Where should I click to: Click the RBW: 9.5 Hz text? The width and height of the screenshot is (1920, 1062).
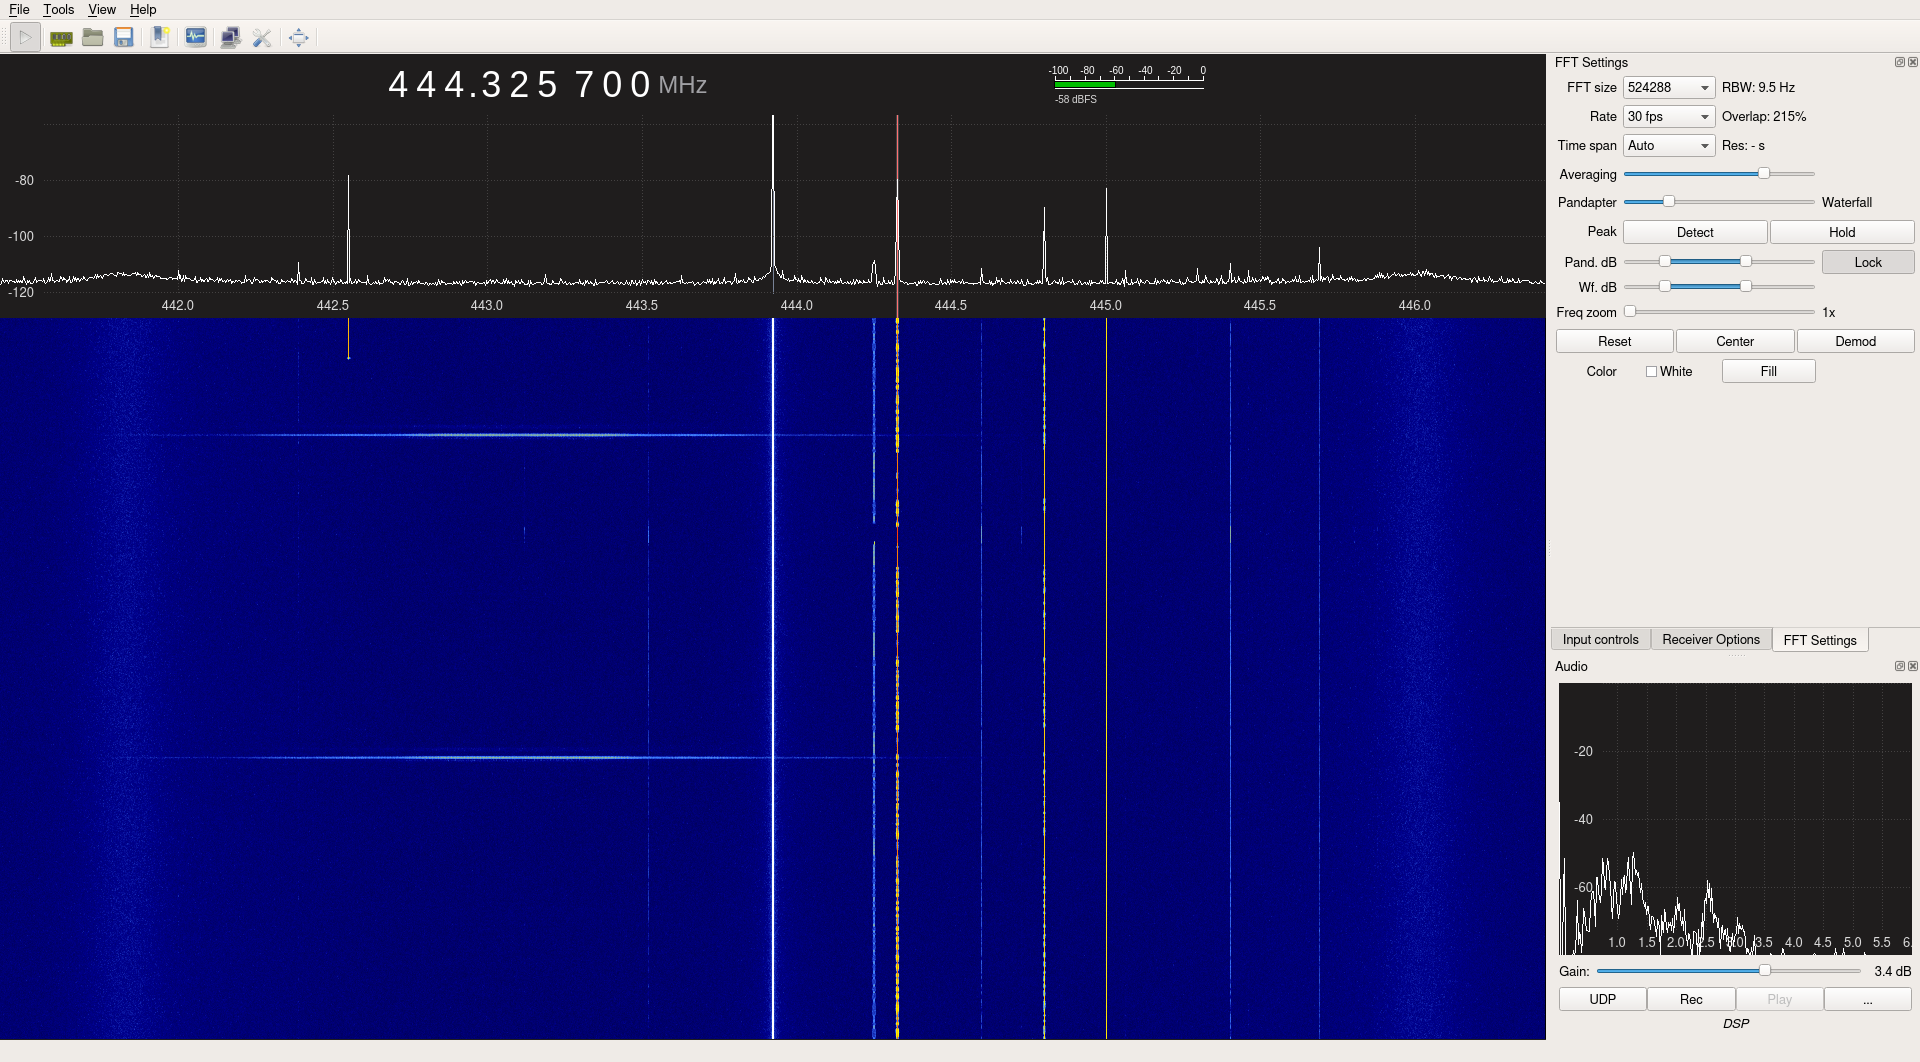click(1758, 88)
